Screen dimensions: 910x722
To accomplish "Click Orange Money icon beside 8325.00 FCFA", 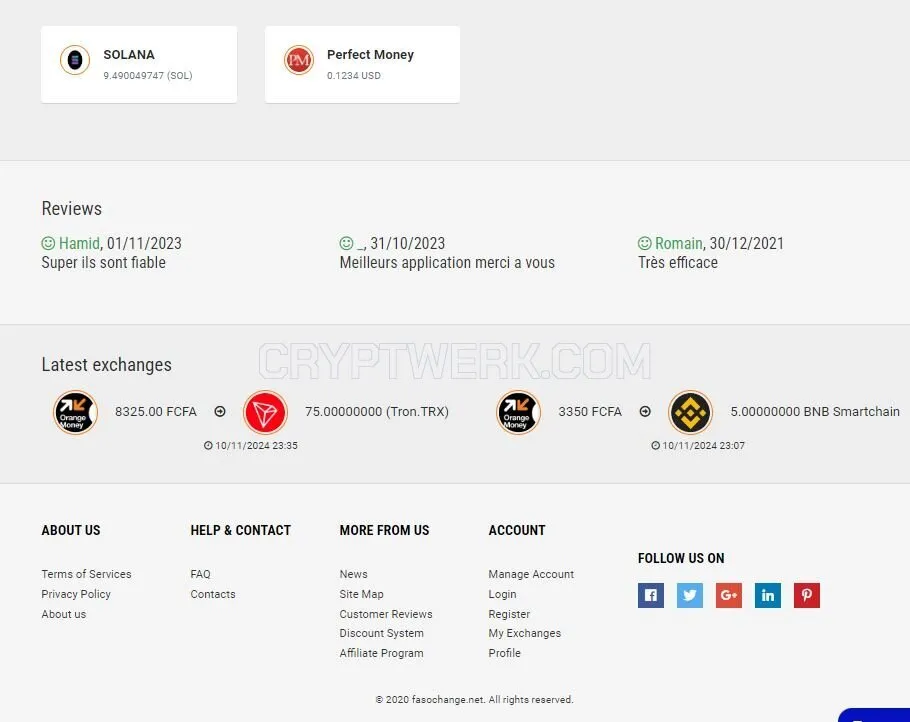I will tap(75, 412).
